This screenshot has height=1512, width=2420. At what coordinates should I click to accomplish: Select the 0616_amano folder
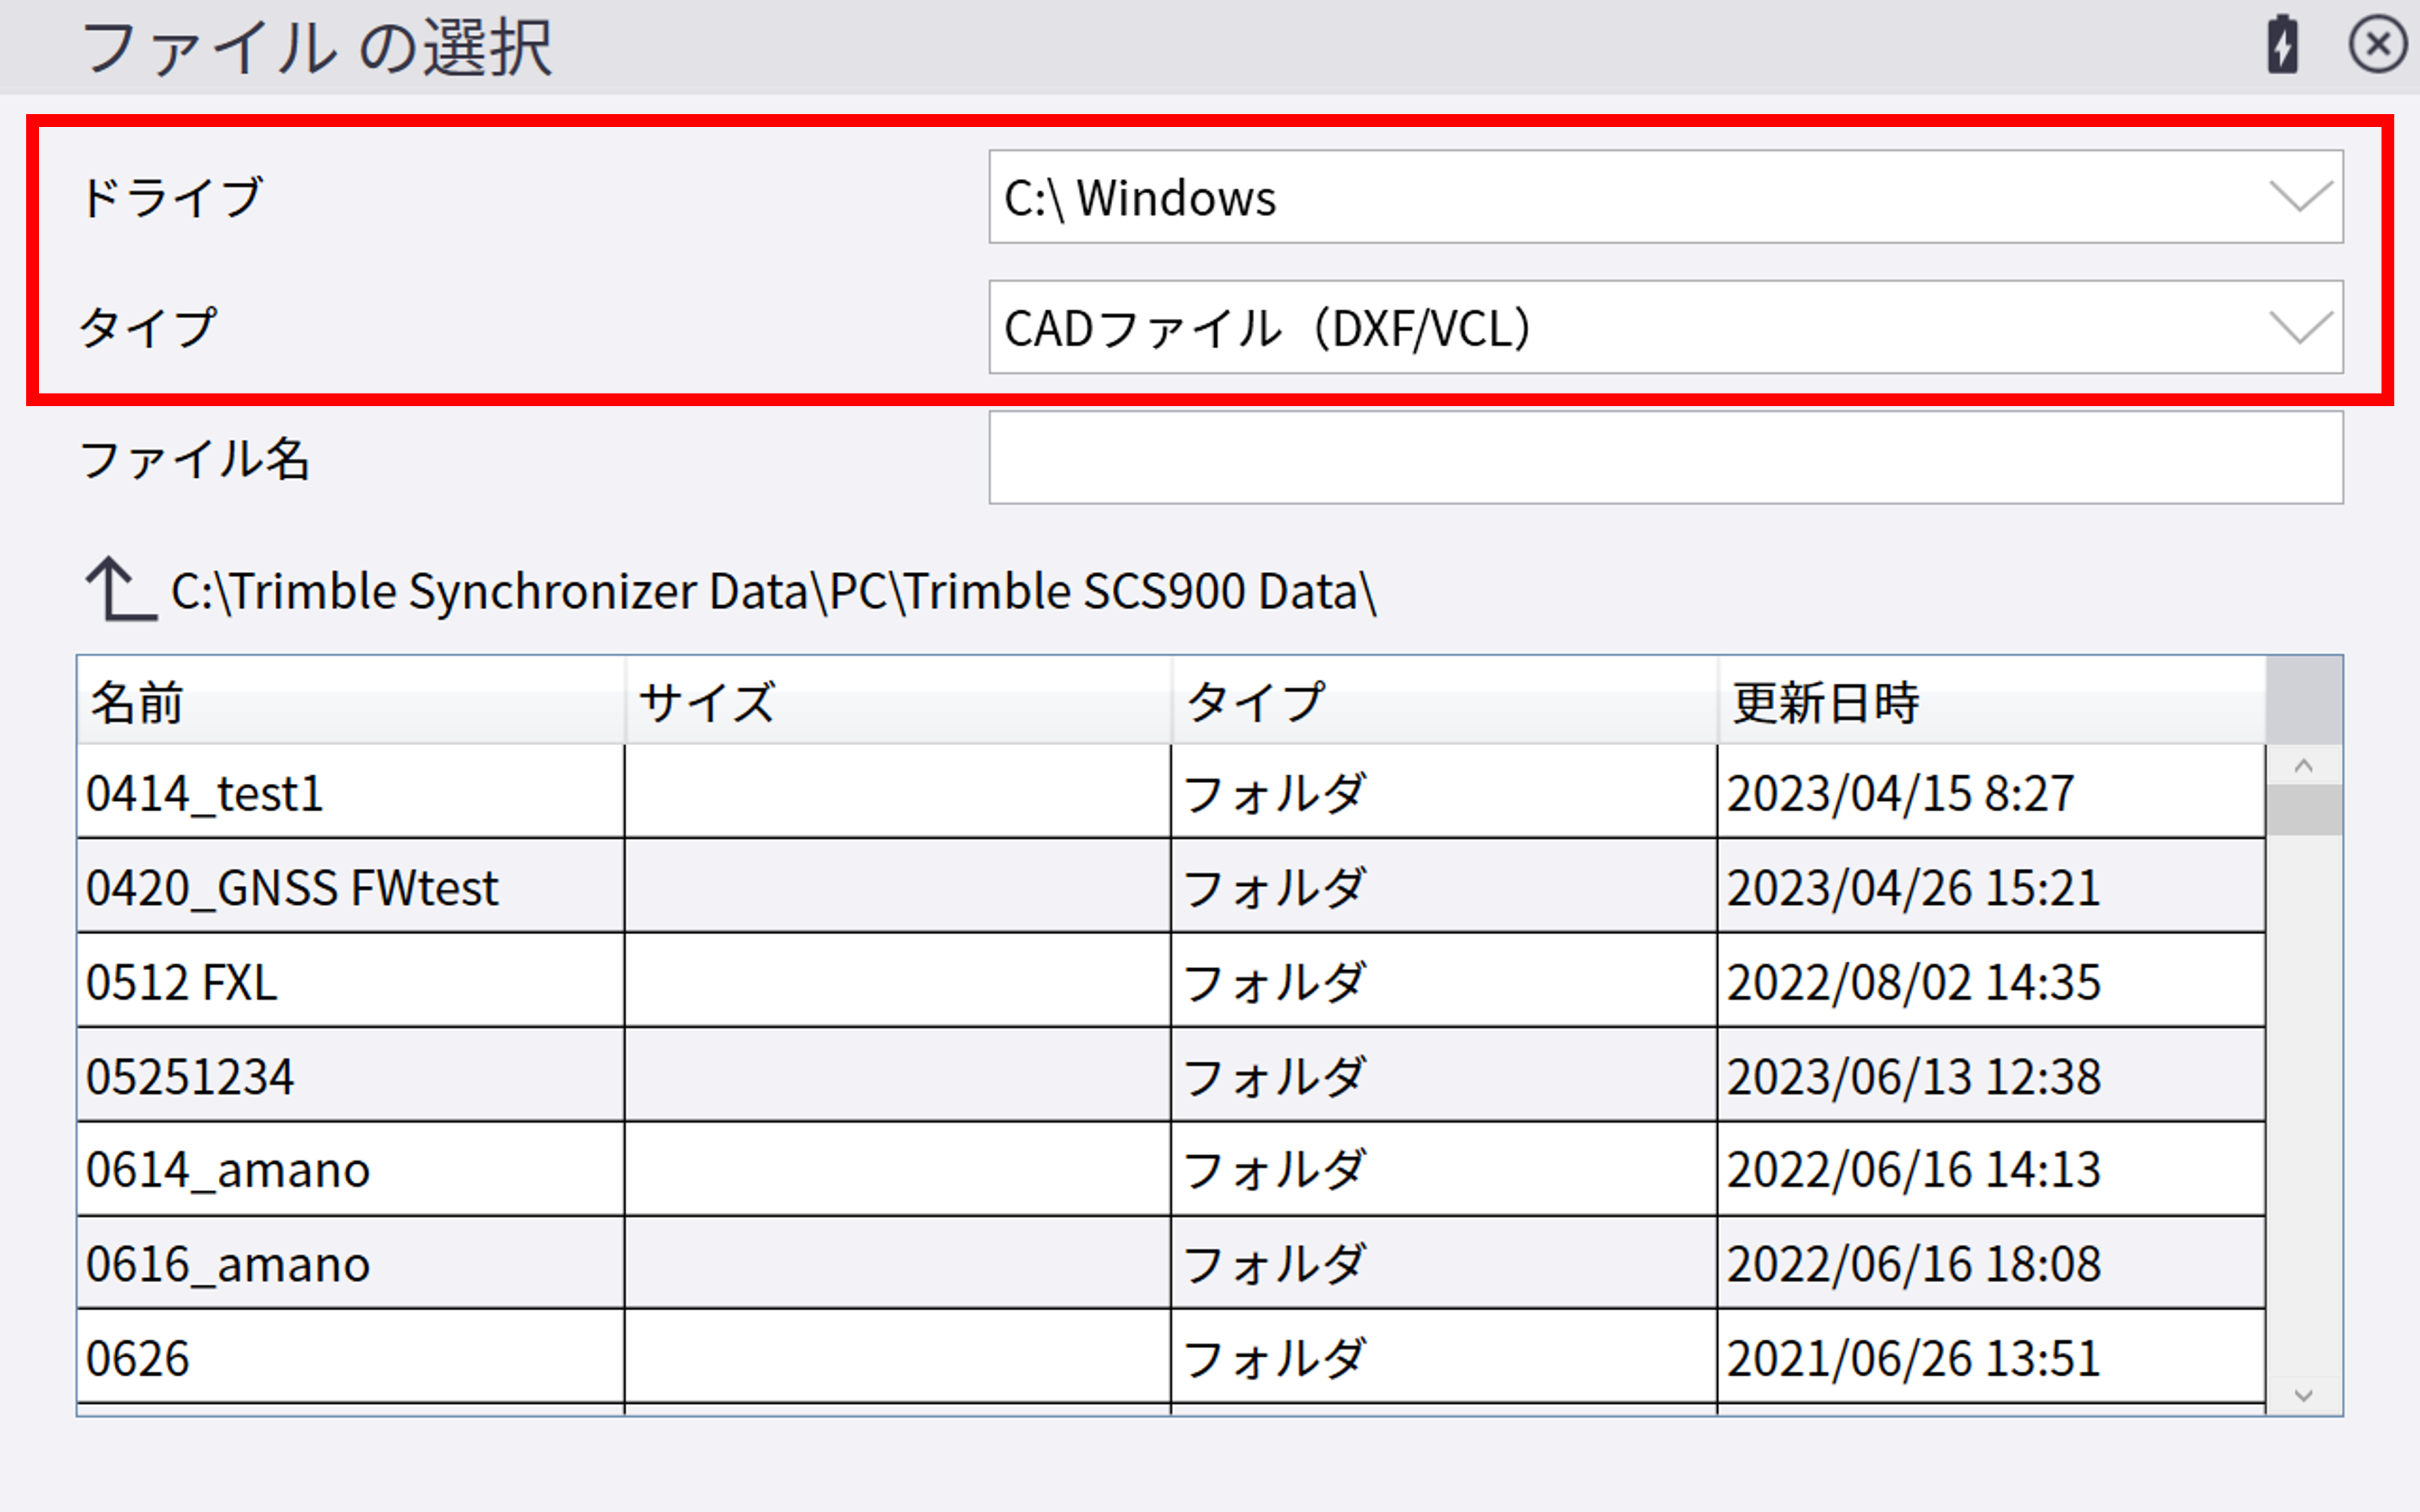coord(228,1265)
